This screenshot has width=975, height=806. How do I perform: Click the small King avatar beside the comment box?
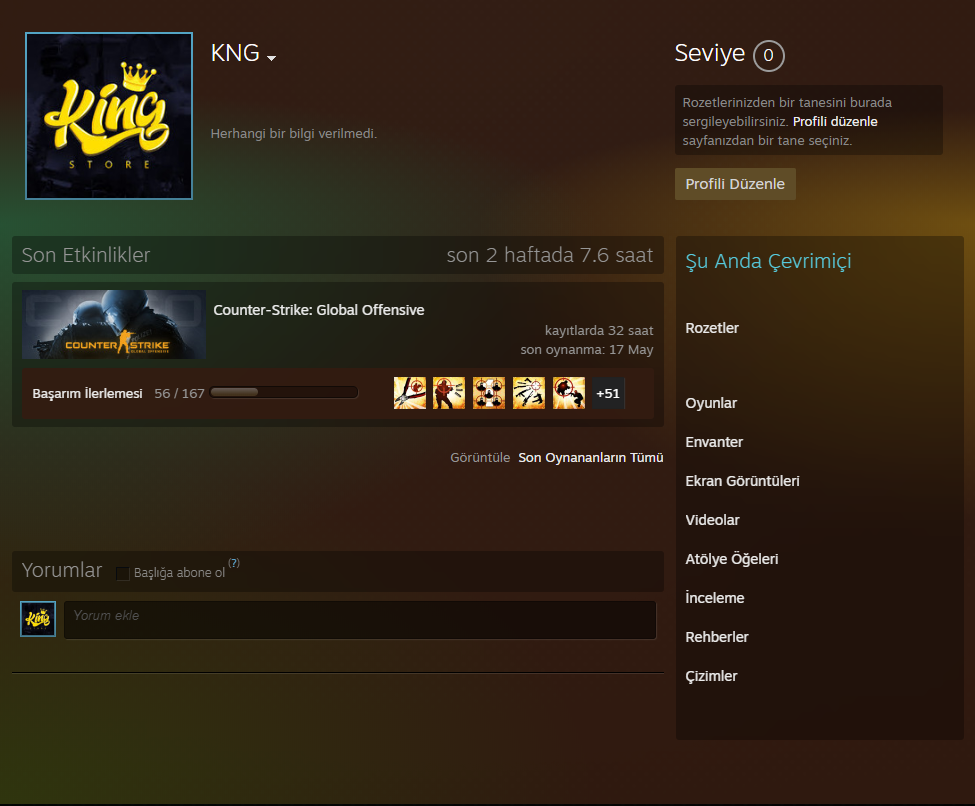click(38, 619)
